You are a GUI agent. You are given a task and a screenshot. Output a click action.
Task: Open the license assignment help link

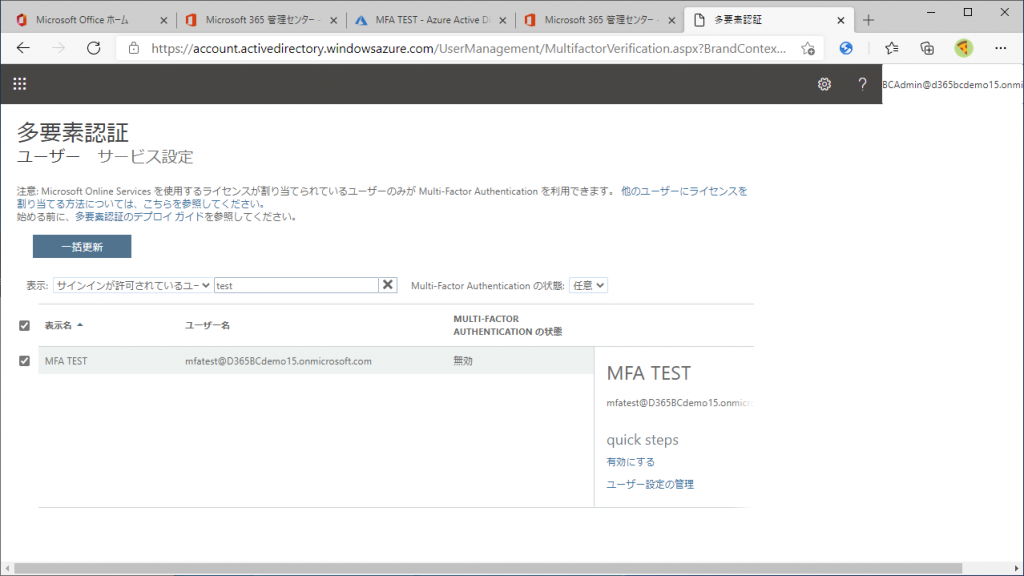click(382, 197)
